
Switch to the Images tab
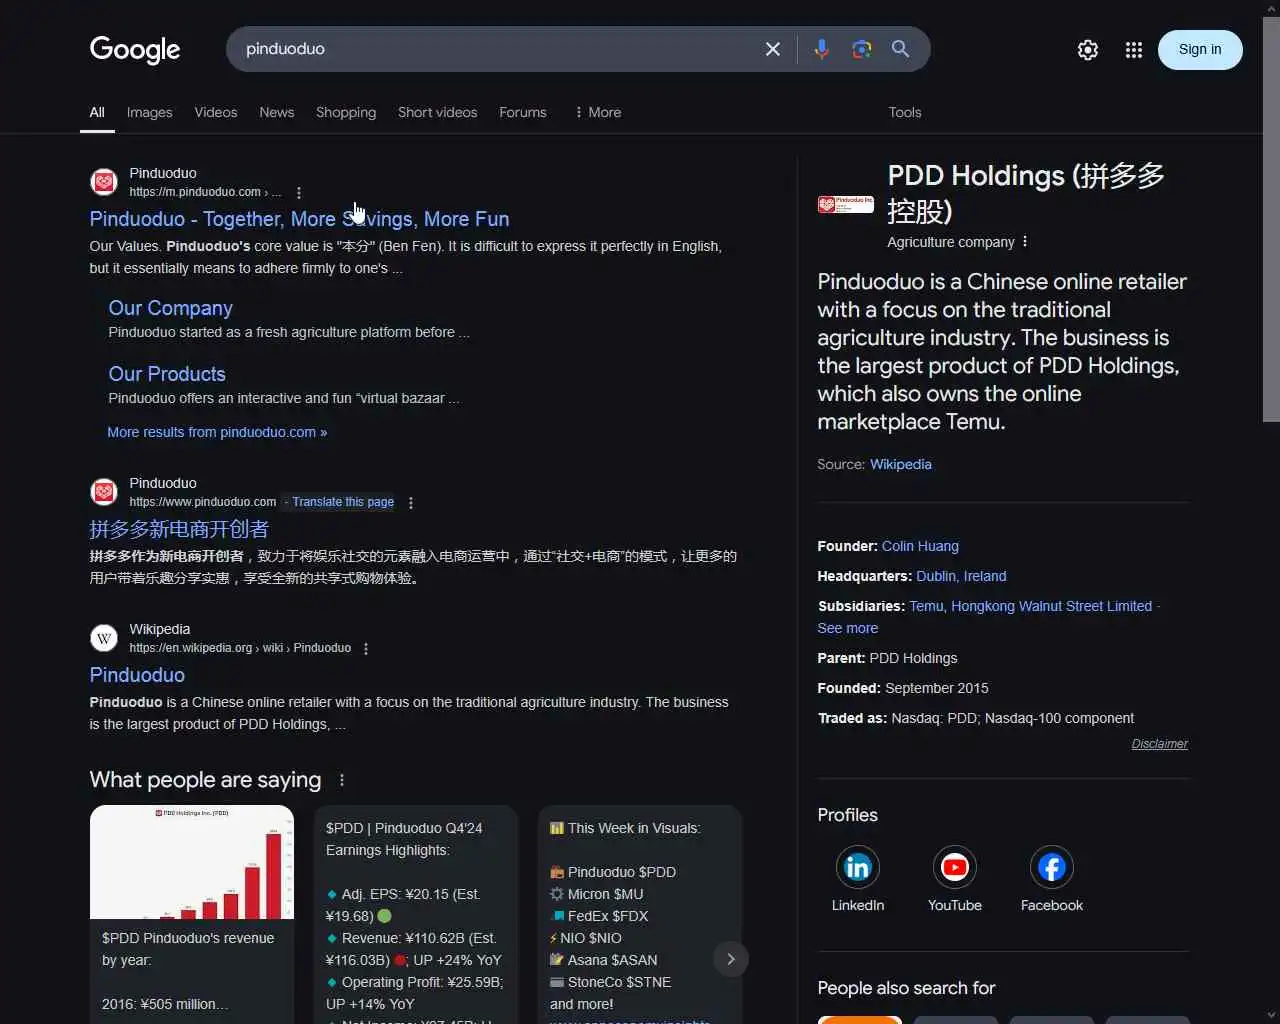click(150, 112)
